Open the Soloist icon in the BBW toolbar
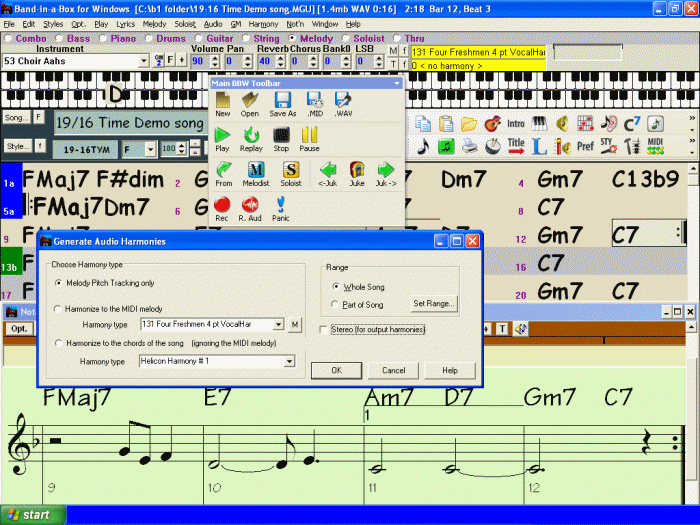Screen dimensions: 700x525 291,174
